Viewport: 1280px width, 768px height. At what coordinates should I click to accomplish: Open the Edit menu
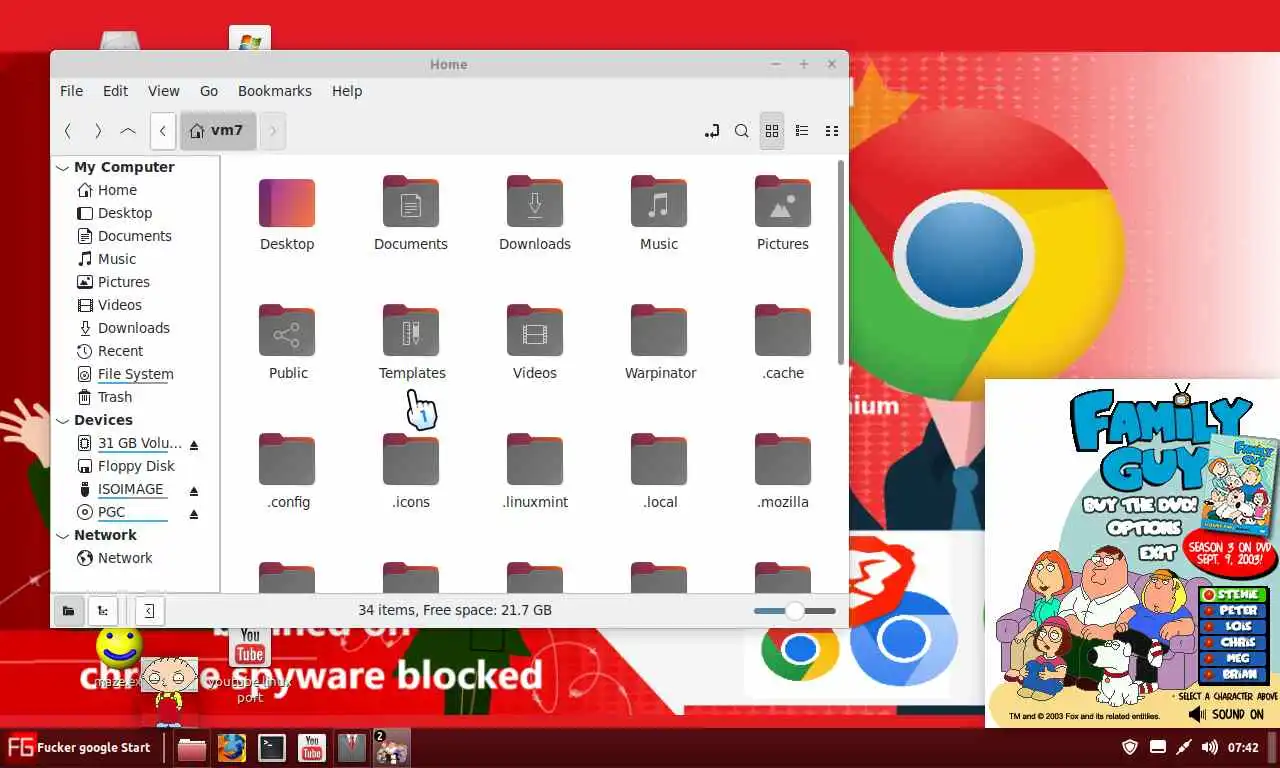116,91
